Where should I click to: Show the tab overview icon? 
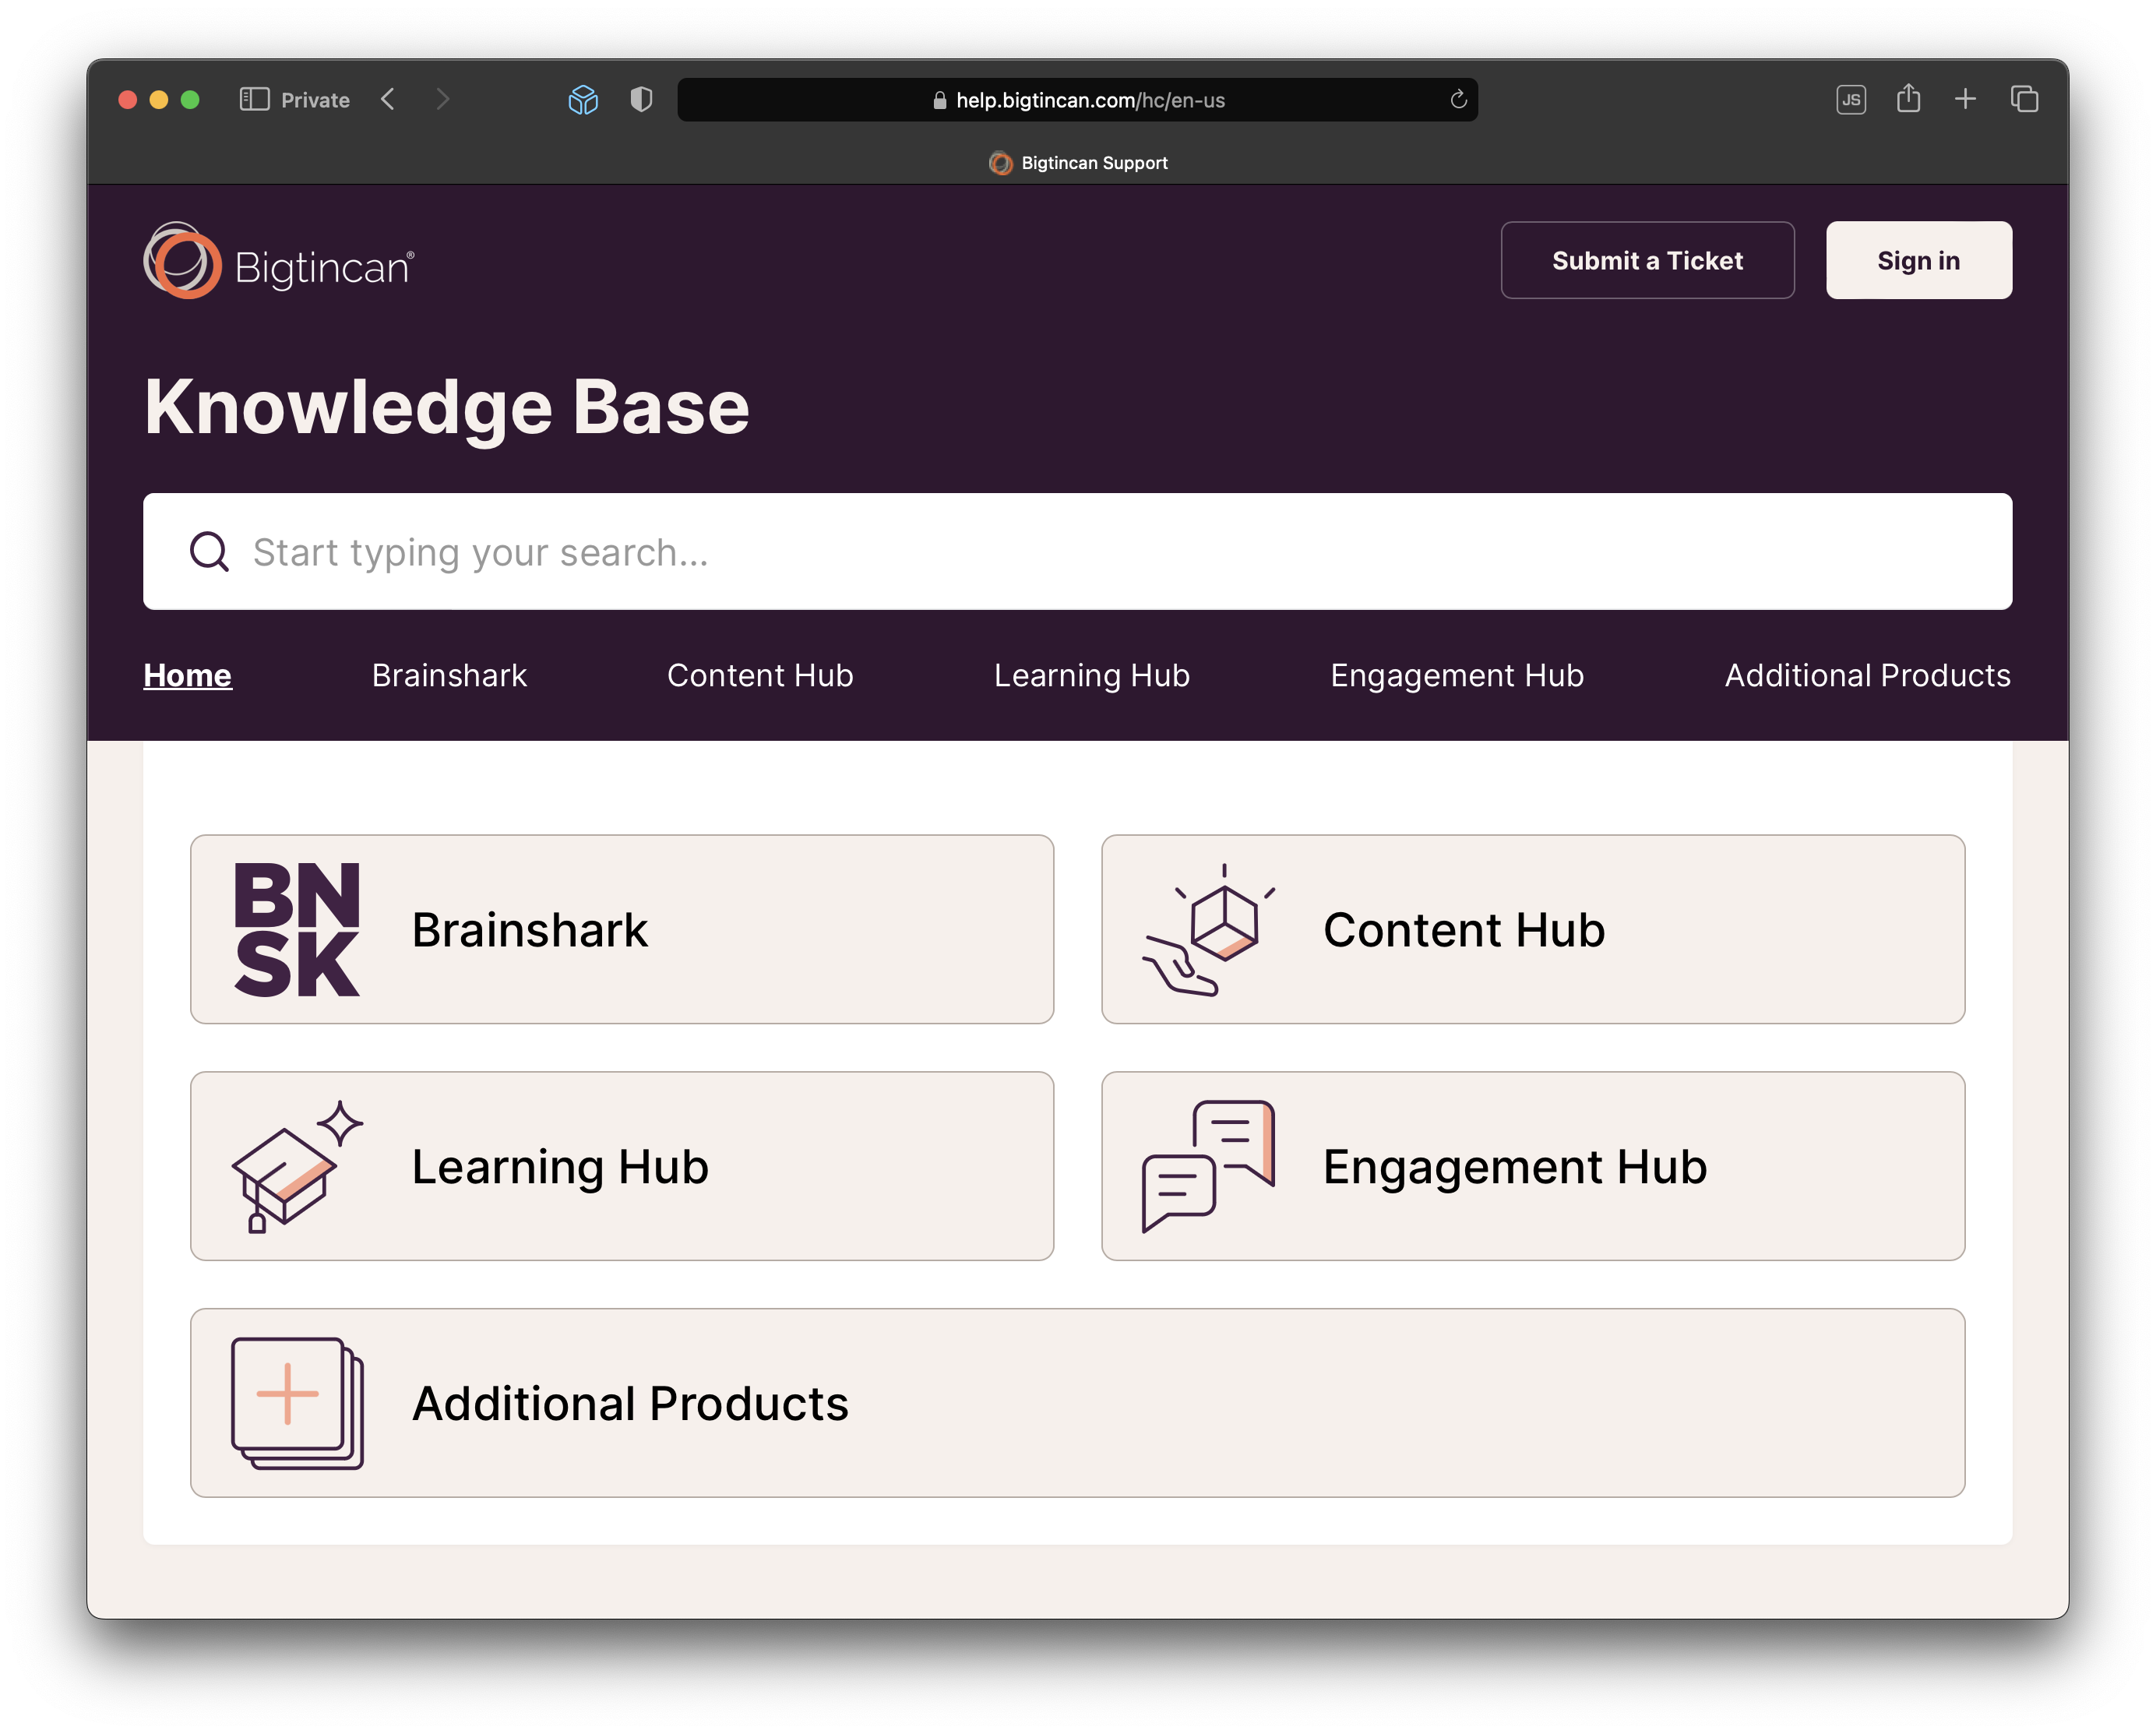[x=2024, y=99]
